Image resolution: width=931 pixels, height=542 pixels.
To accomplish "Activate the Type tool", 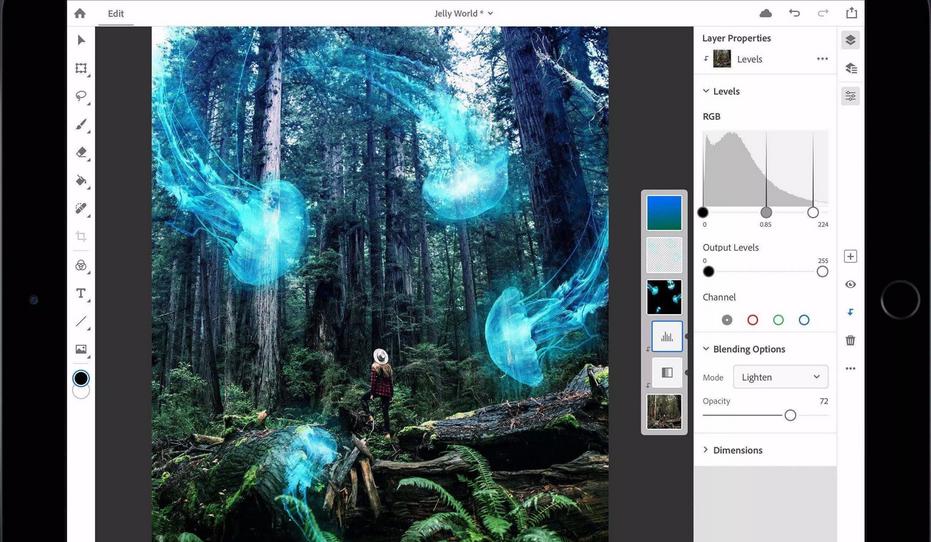I will coord(81,294).
